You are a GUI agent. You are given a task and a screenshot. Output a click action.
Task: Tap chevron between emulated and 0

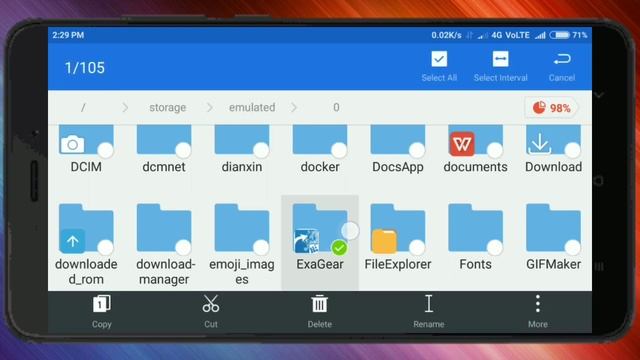pyautogui.click(x=293, y=108)
